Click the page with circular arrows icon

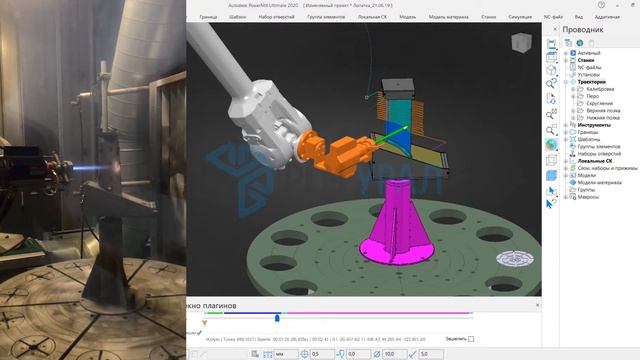551,98
